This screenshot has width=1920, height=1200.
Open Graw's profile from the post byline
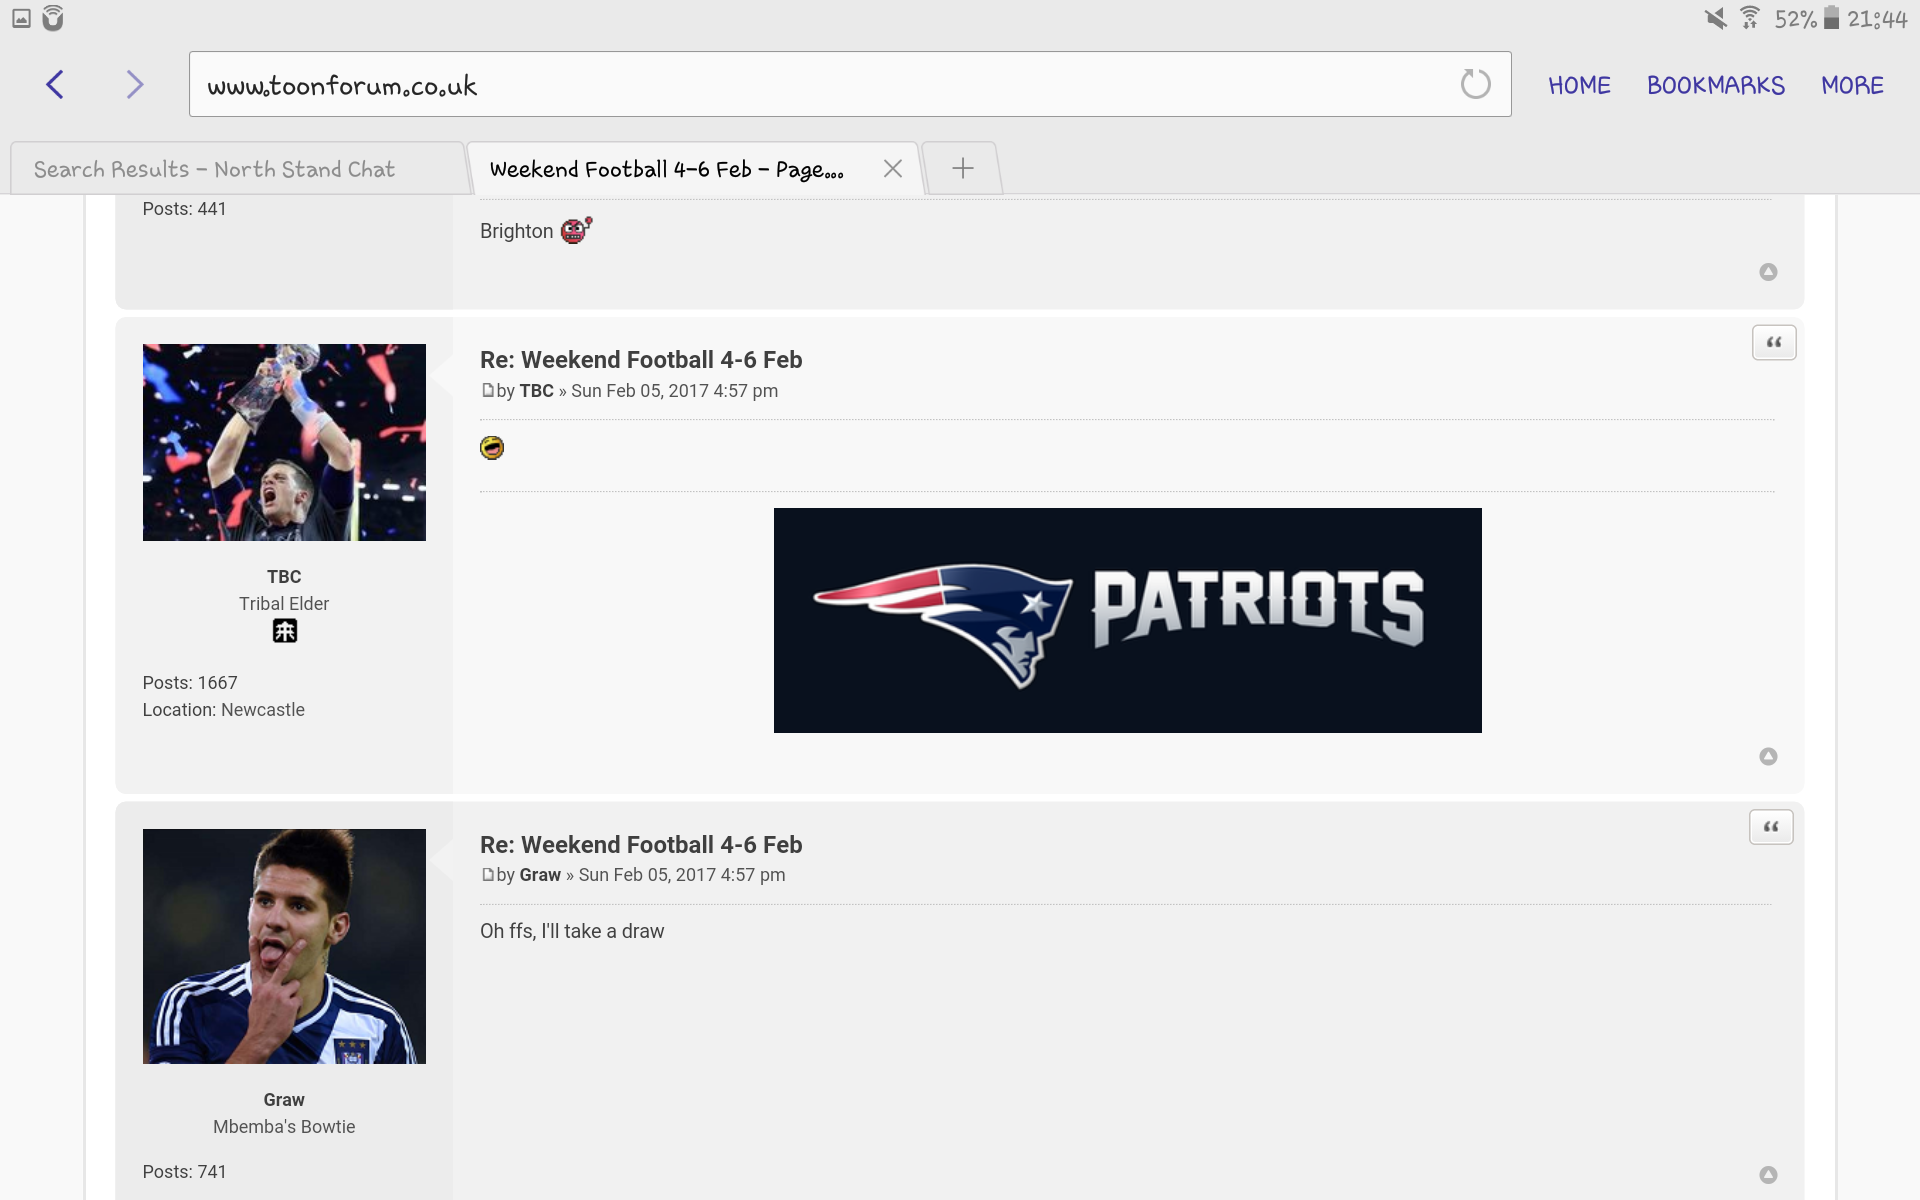(x=540, y=875)
